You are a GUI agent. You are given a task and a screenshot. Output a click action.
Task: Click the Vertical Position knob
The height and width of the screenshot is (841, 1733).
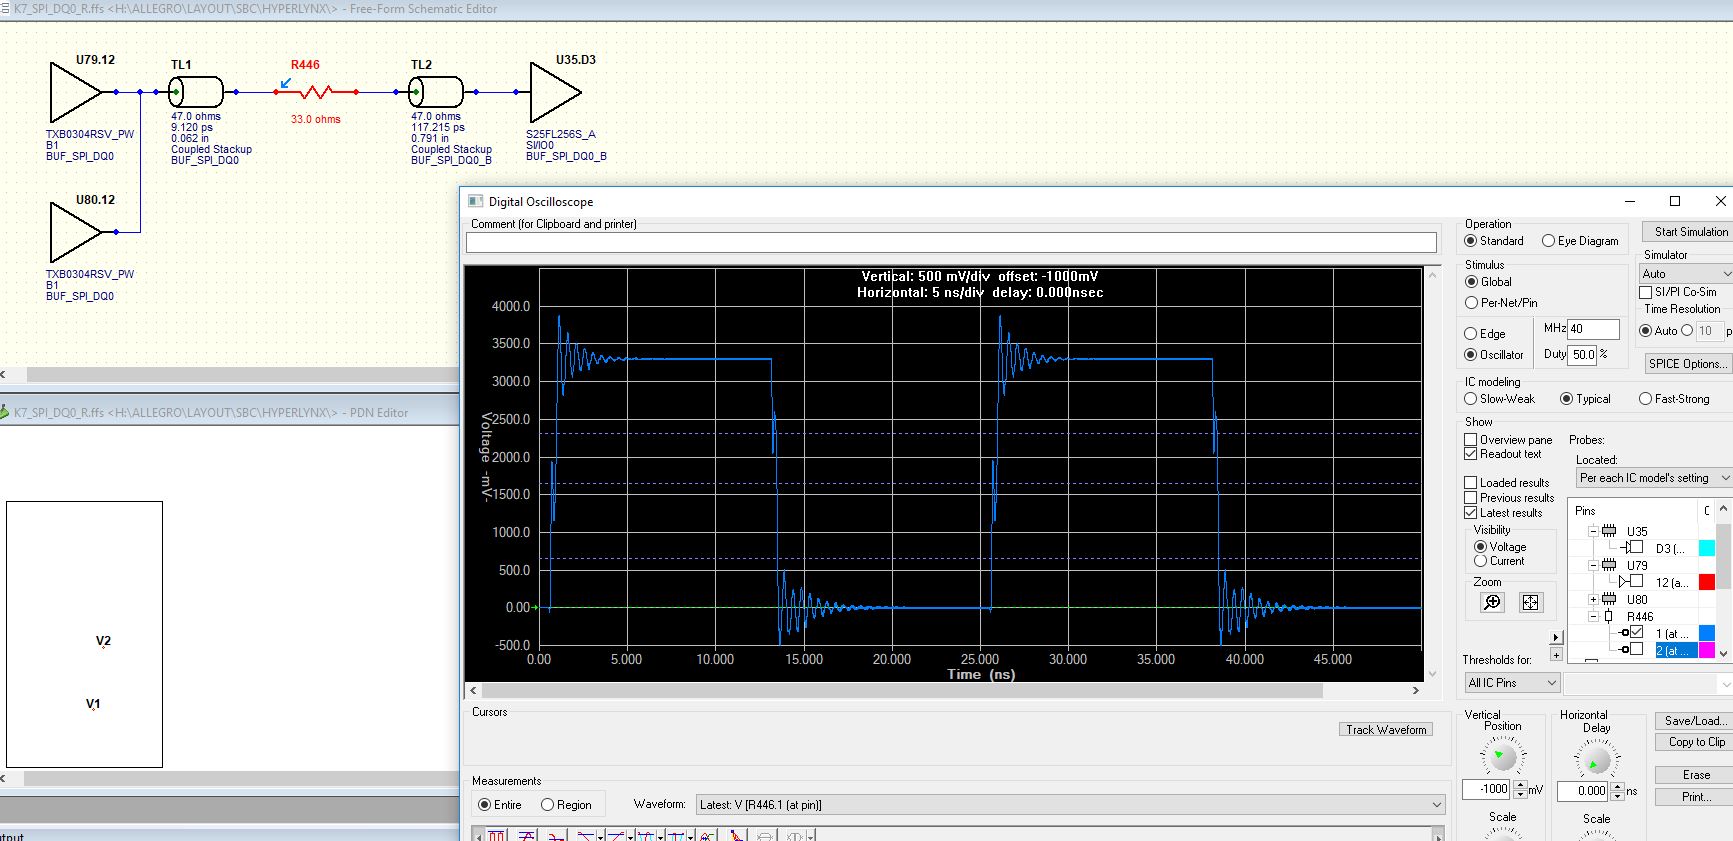tap(1502, 757)
